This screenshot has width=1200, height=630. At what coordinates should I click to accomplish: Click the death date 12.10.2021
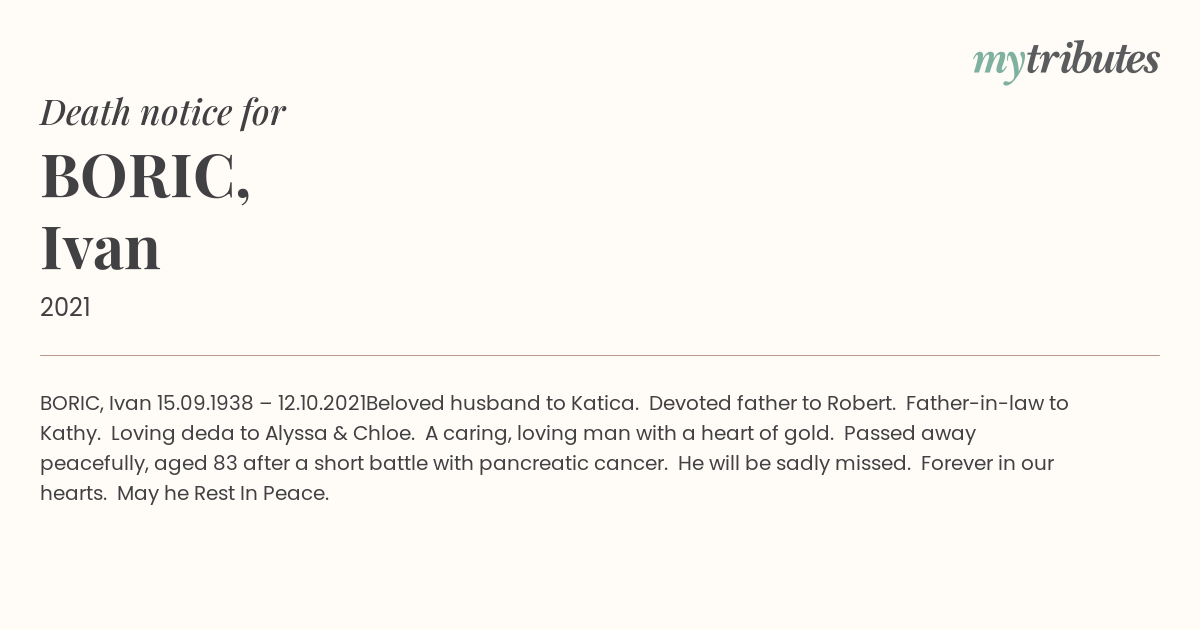point(321,404)
